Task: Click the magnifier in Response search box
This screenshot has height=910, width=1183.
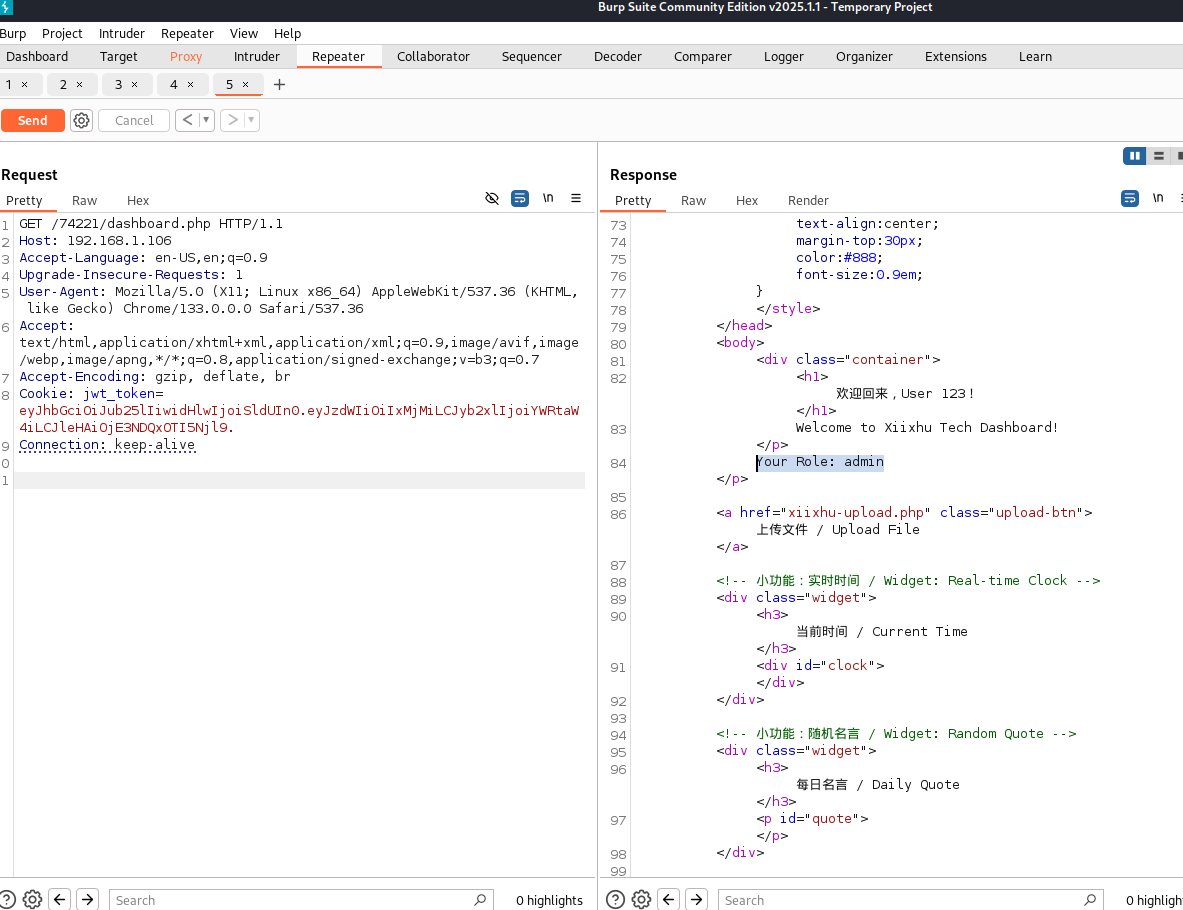Action: click(1089, 899)
